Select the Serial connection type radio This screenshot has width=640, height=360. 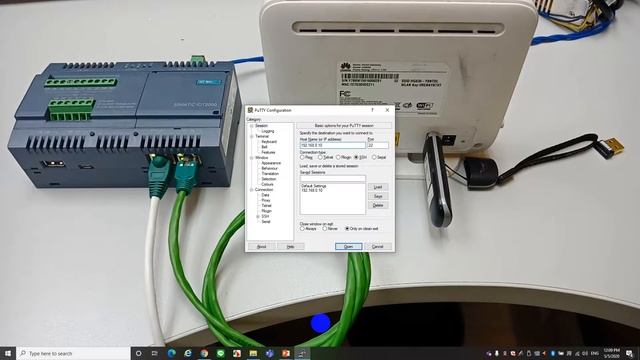pyautogui.click(x=379, y=158)
